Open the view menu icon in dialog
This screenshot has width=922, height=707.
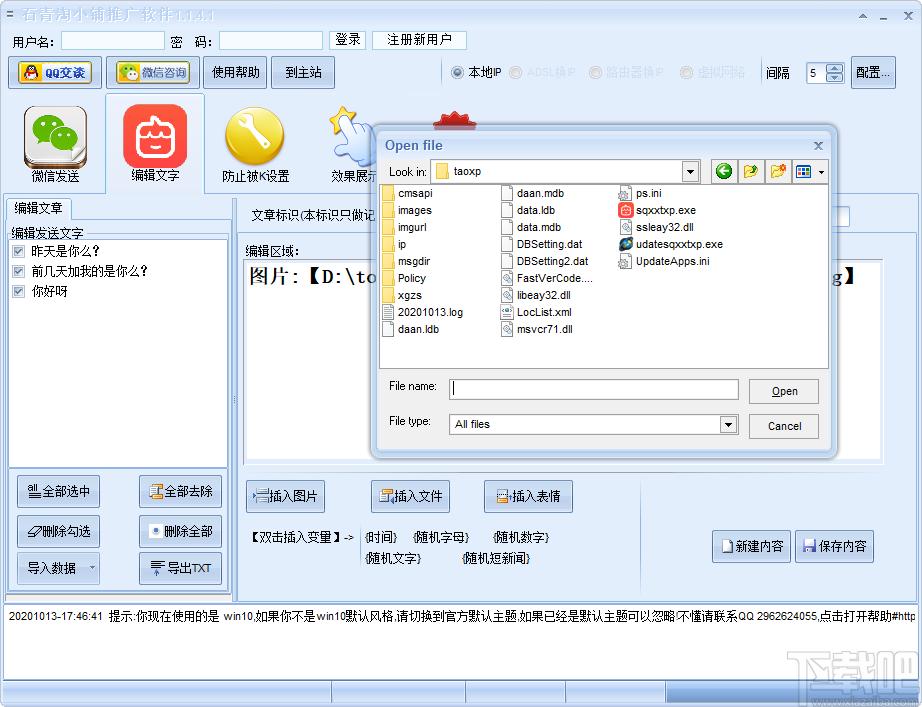(x=803, y=171)
